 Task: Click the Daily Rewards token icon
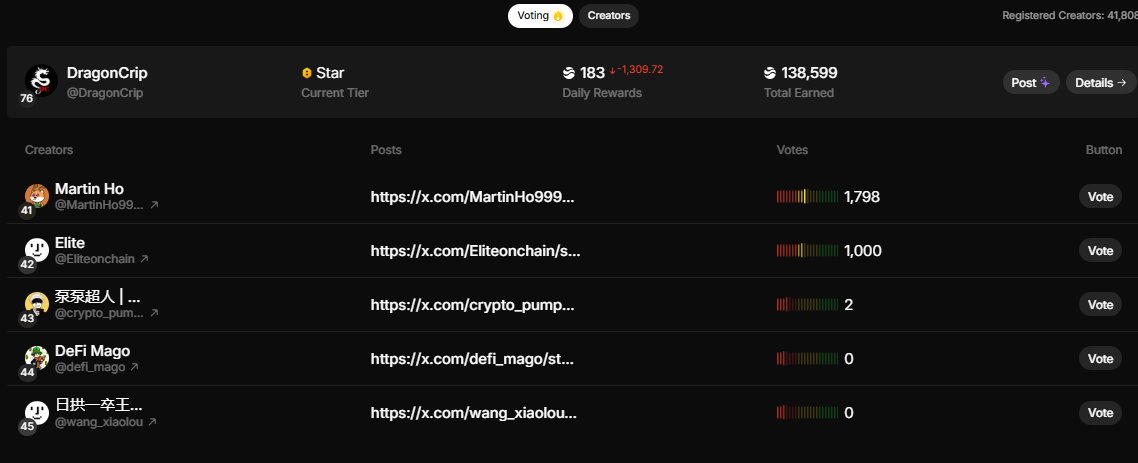(569, 73)
